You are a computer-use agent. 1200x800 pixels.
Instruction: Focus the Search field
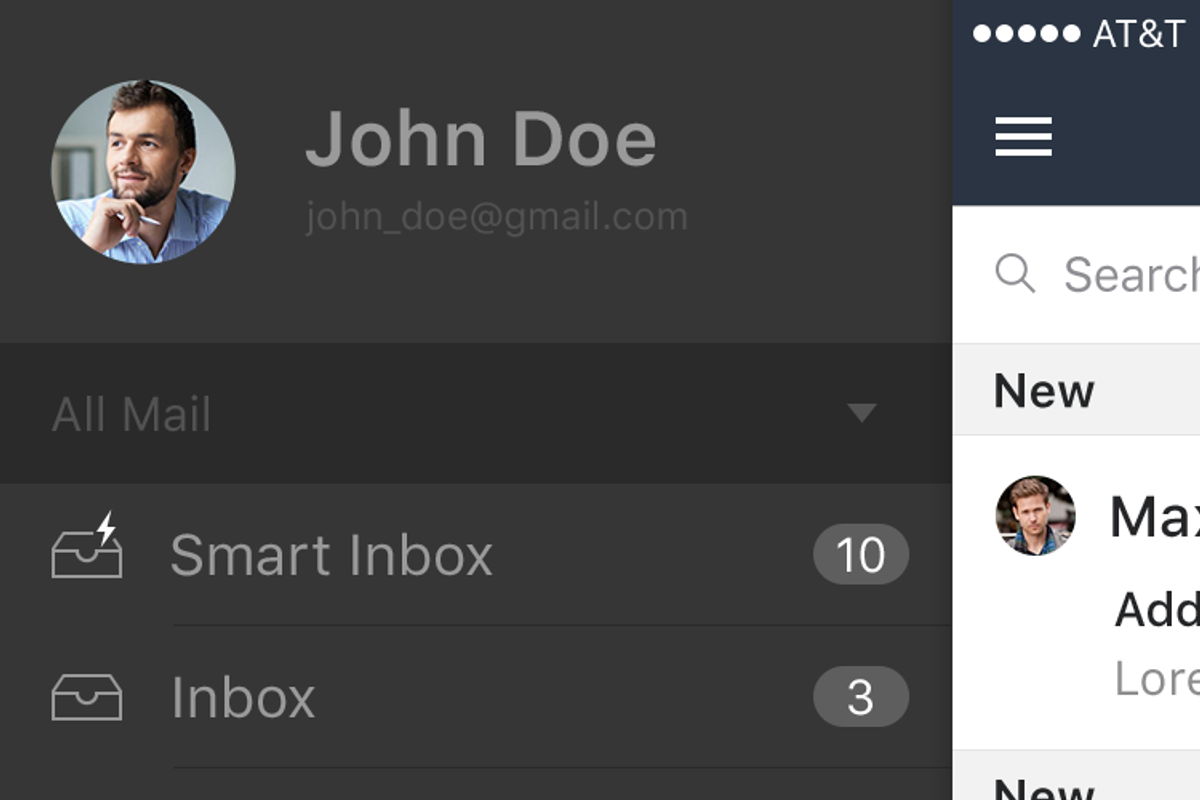click(1076, 274)
